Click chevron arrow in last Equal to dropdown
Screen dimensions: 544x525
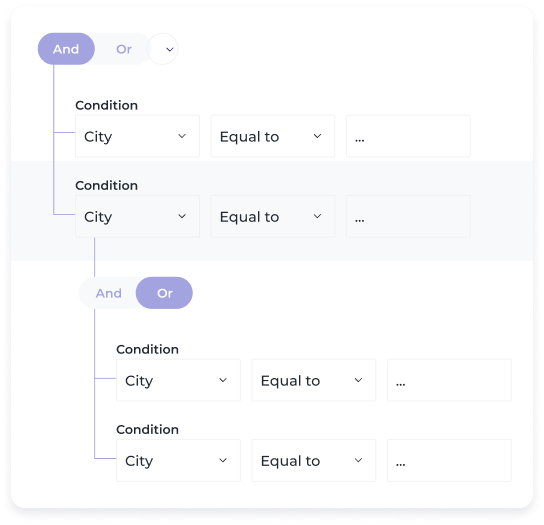pos(358,460)
